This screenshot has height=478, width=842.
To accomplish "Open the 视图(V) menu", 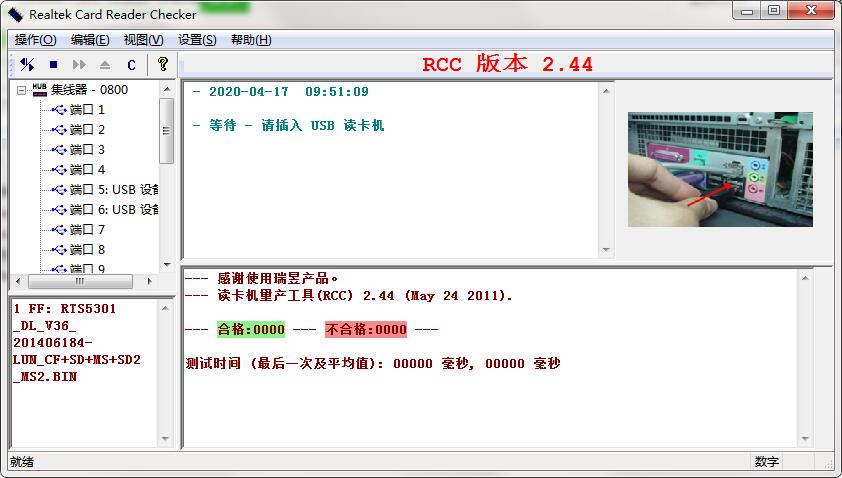I will (x=143, y=40).
